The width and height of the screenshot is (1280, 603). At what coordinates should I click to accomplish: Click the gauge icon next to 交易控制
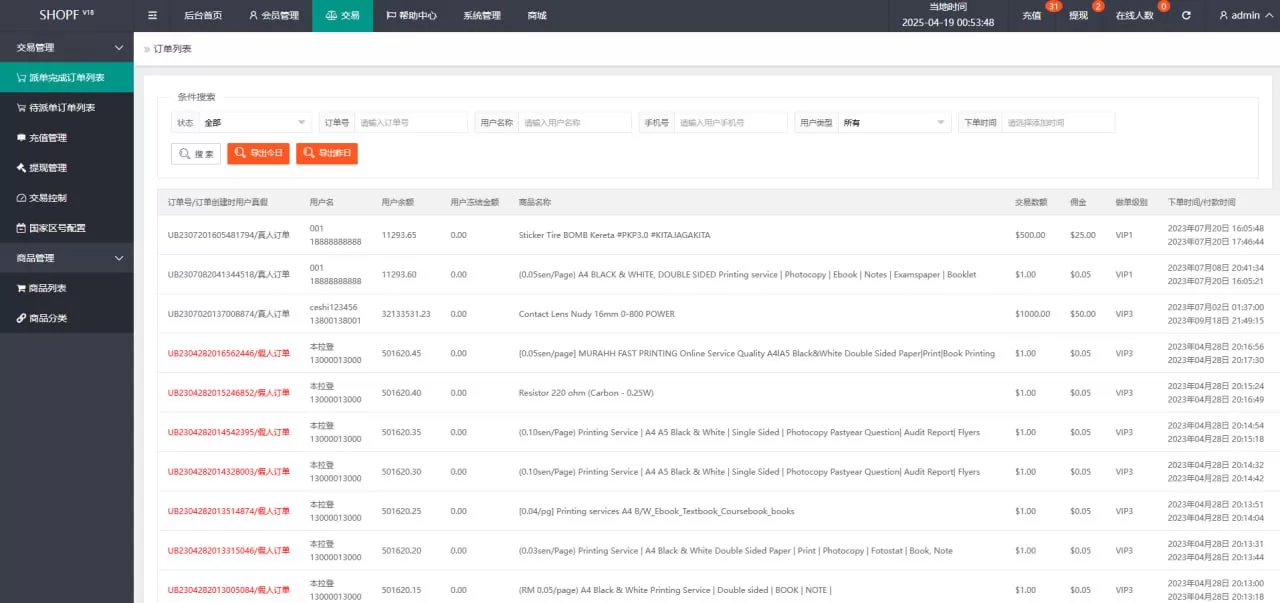coord(21,198)
